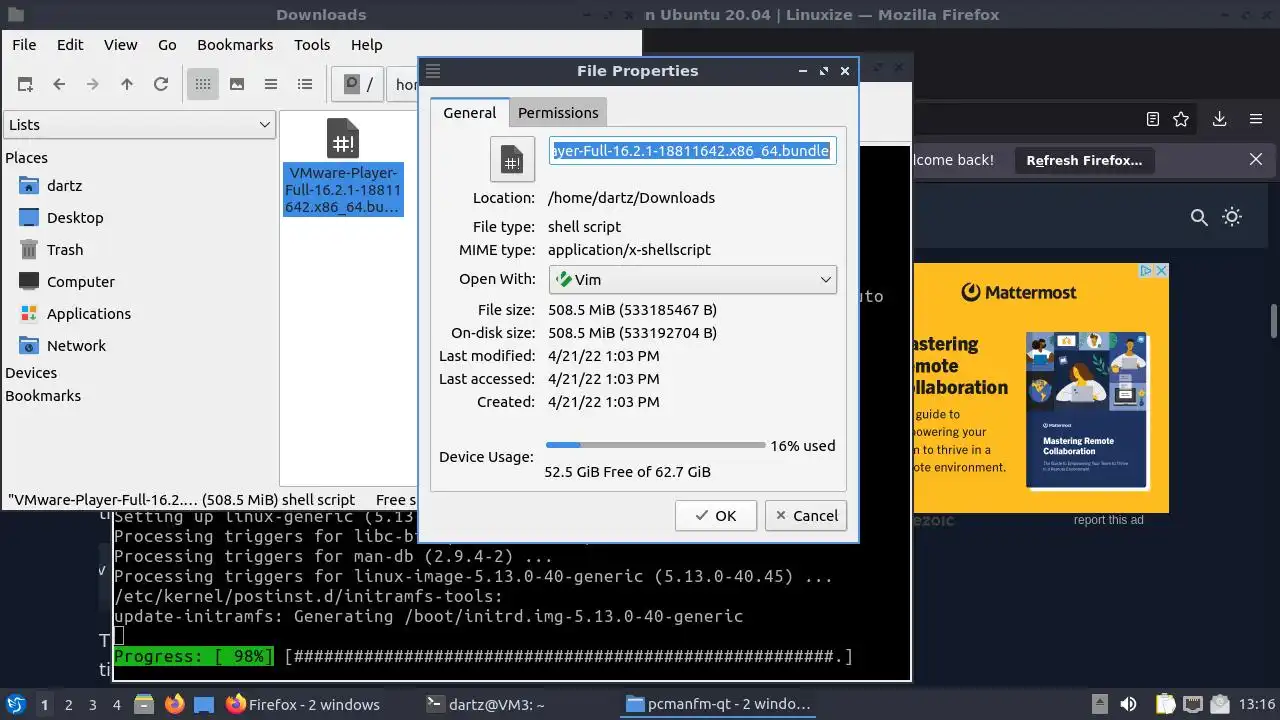Screen dimensions: 1280x720
Task: Click 'report this ad' link
Action: click(x=1108, y=520)
